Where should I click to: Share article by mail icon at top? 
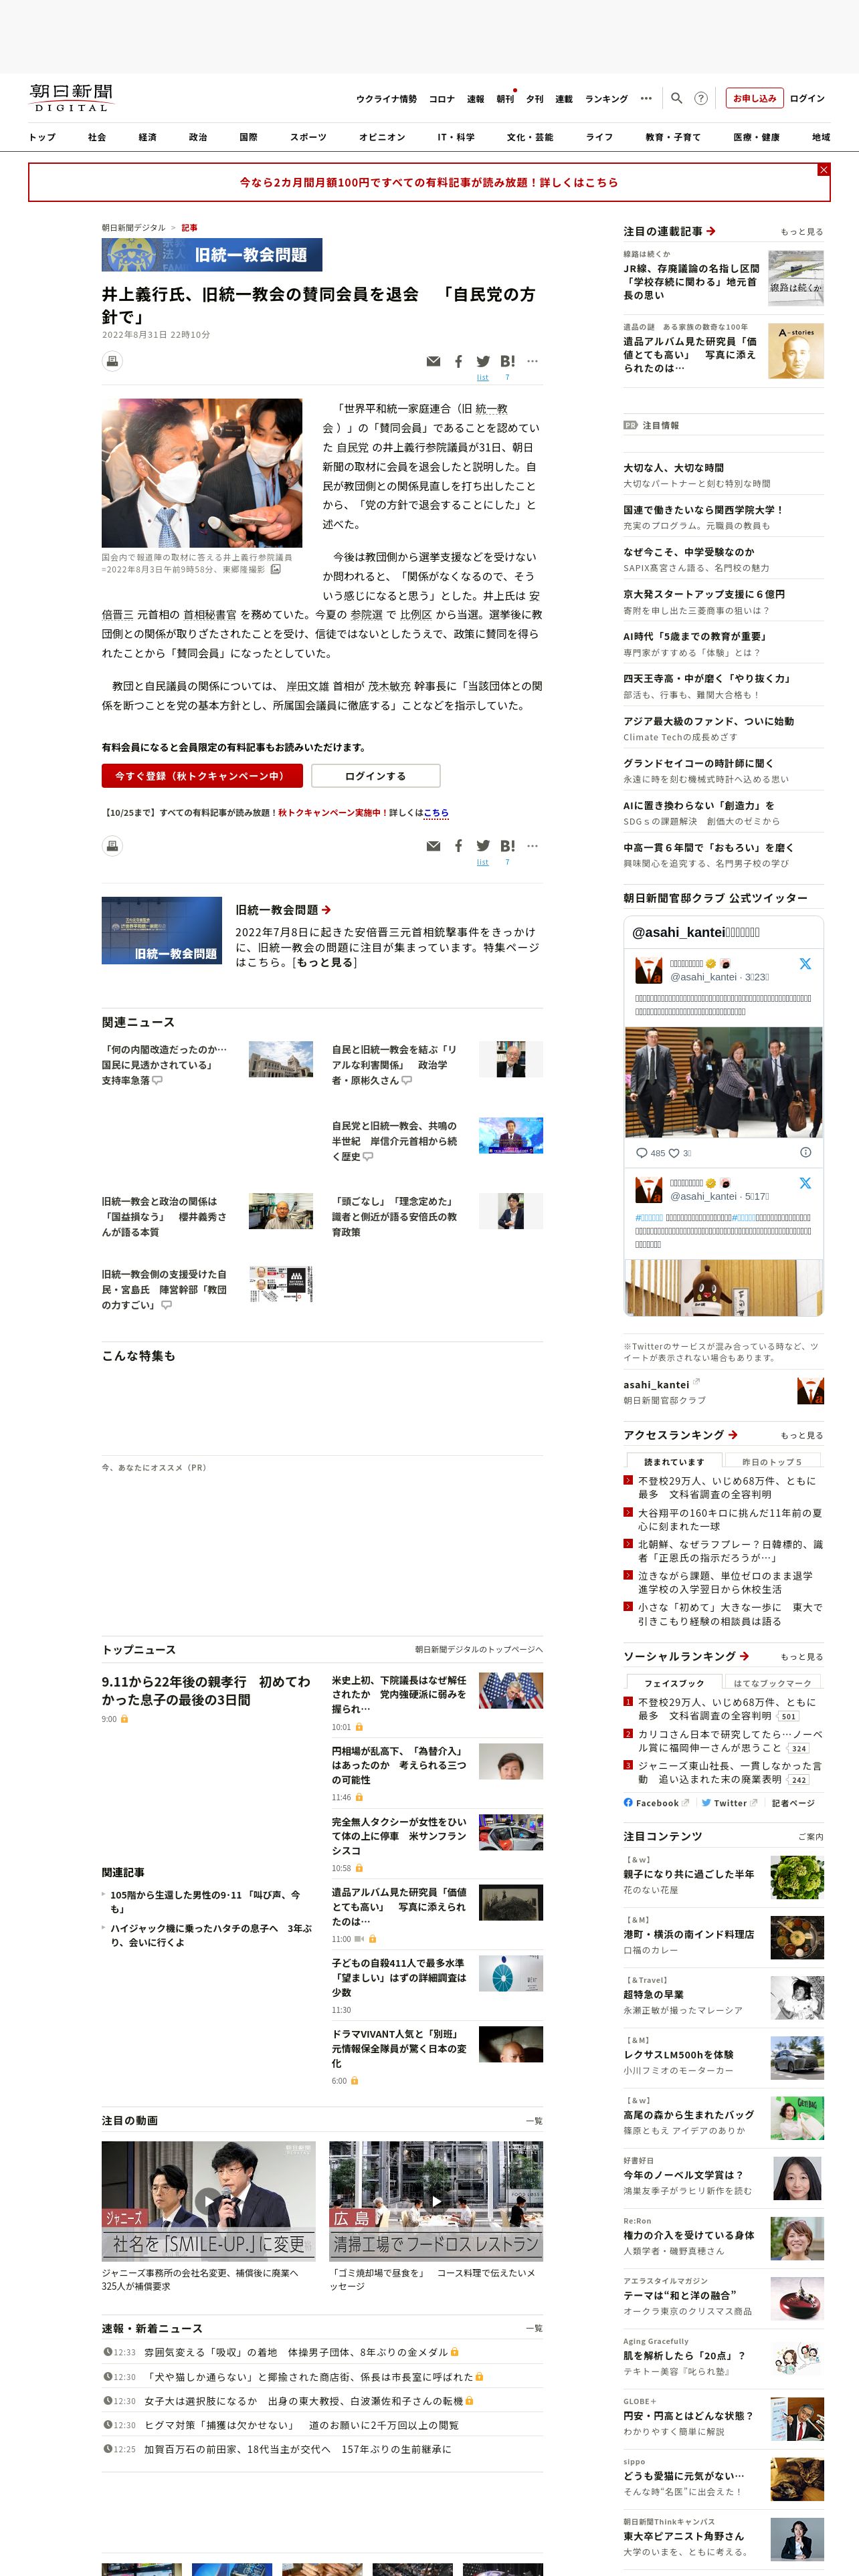click(x=433, y=361)
